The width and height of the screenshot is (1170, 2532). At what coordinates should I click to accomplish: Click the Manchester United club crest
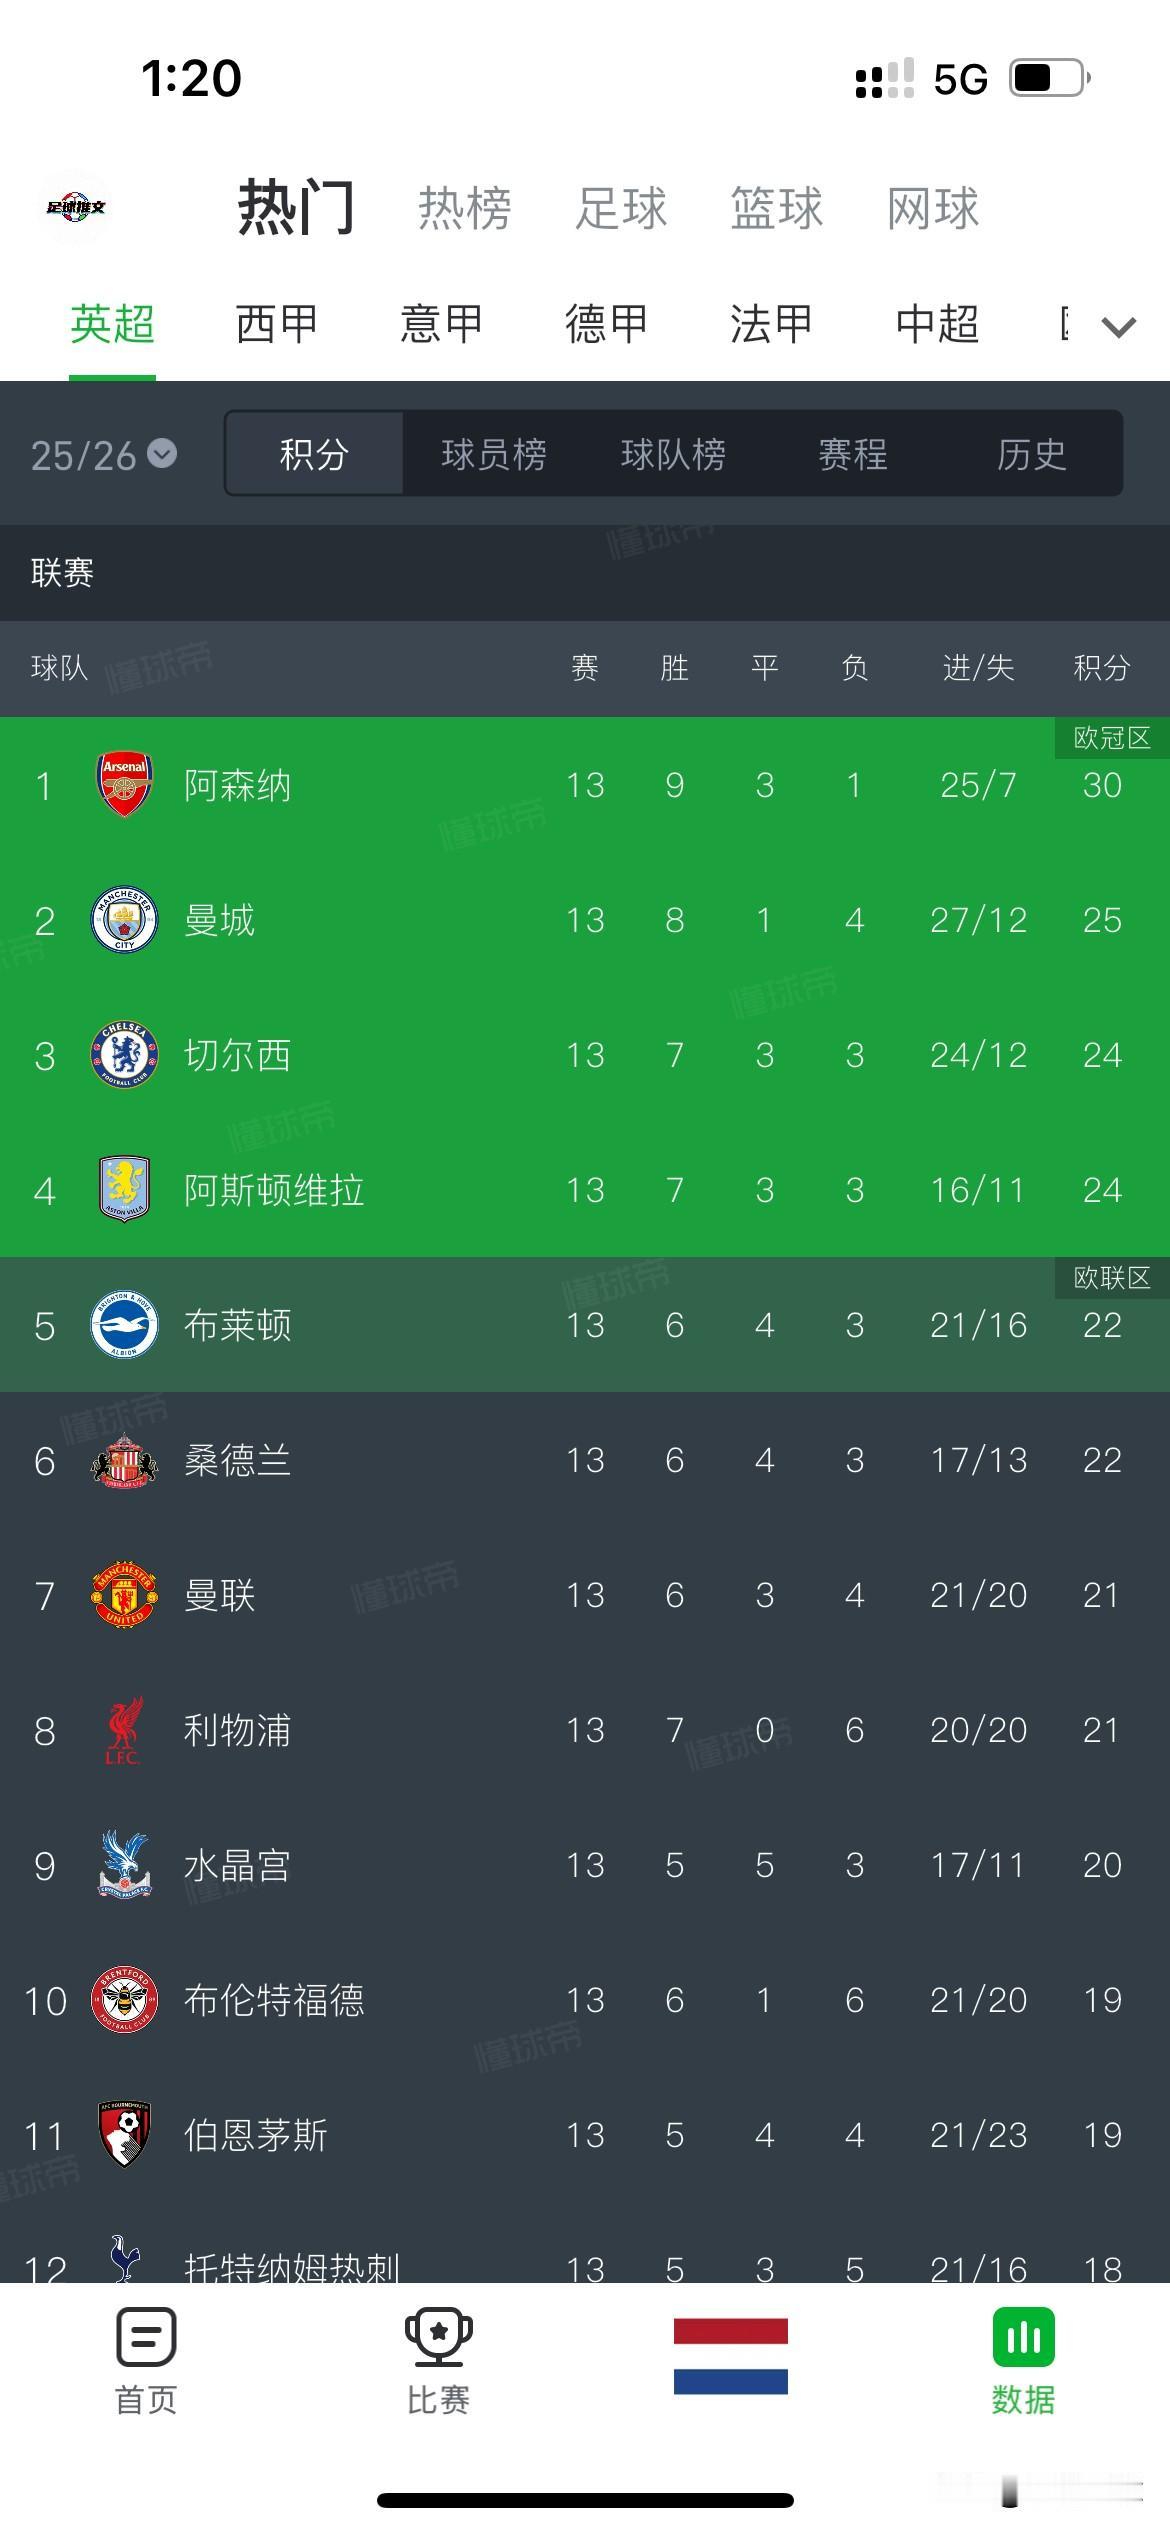coord(124,1596)
